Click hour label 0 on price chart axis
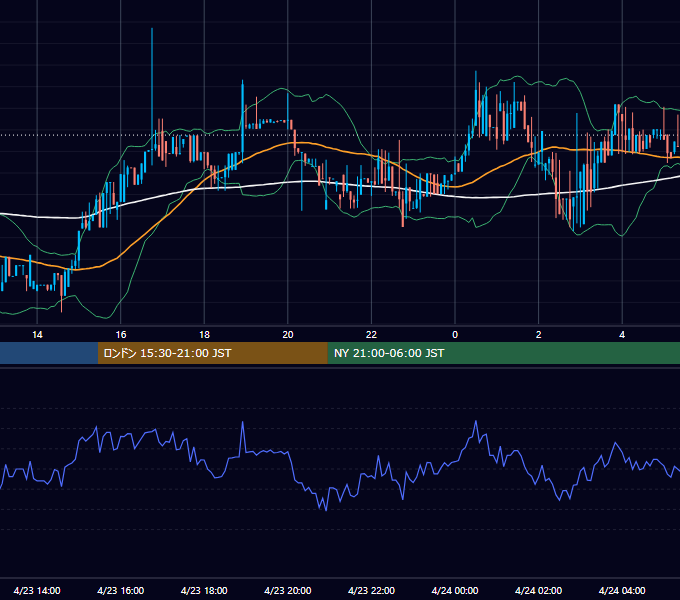The image size is (680, 600). 455,335
